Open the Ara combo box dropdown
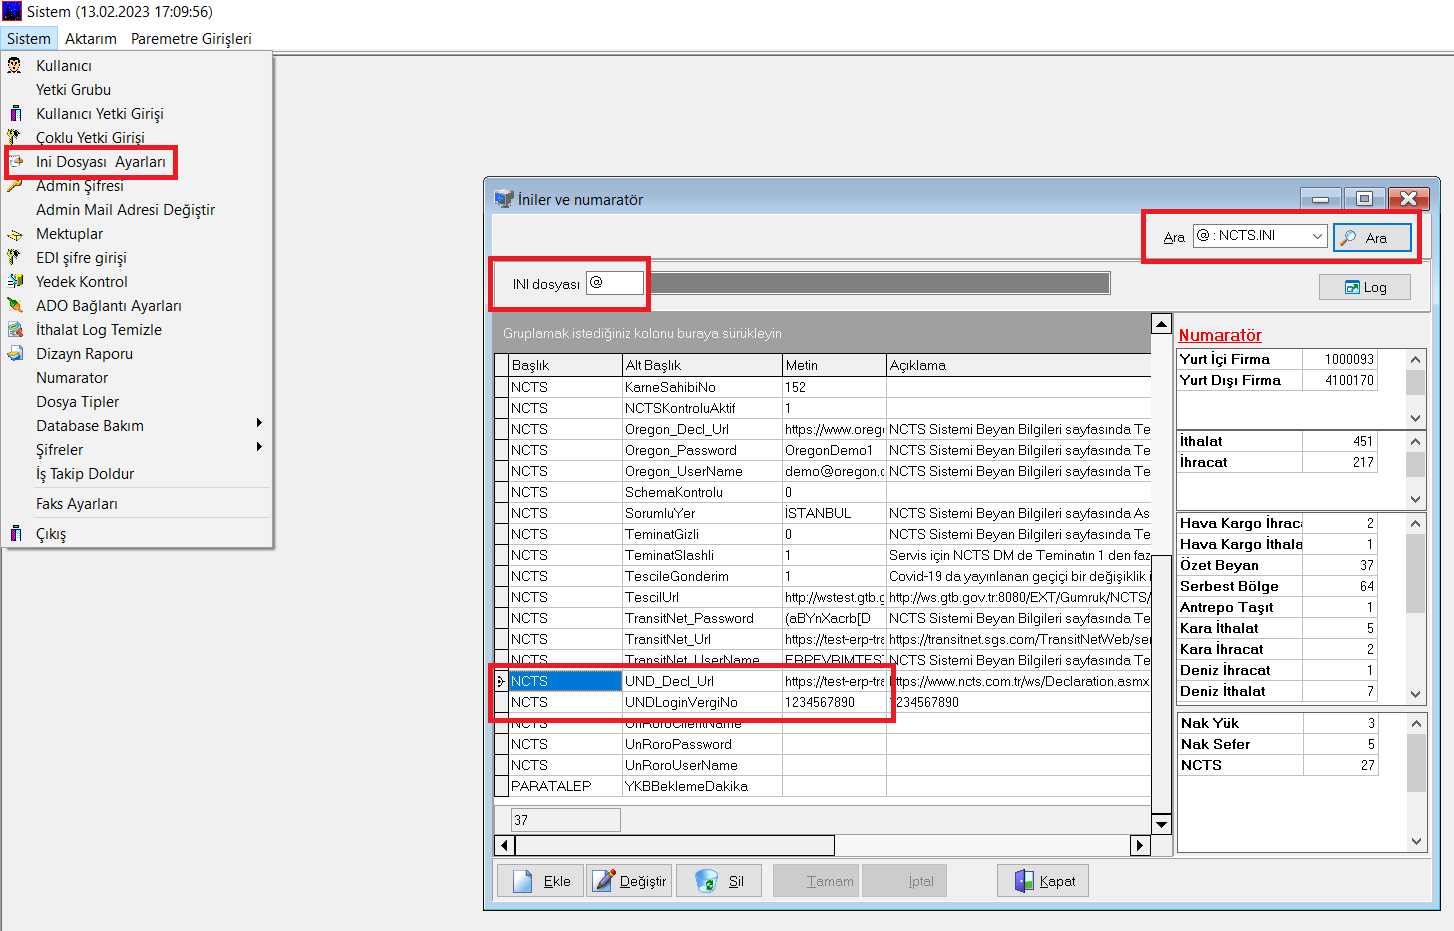The image size is (1454, 931). (x=1317, y=236)
